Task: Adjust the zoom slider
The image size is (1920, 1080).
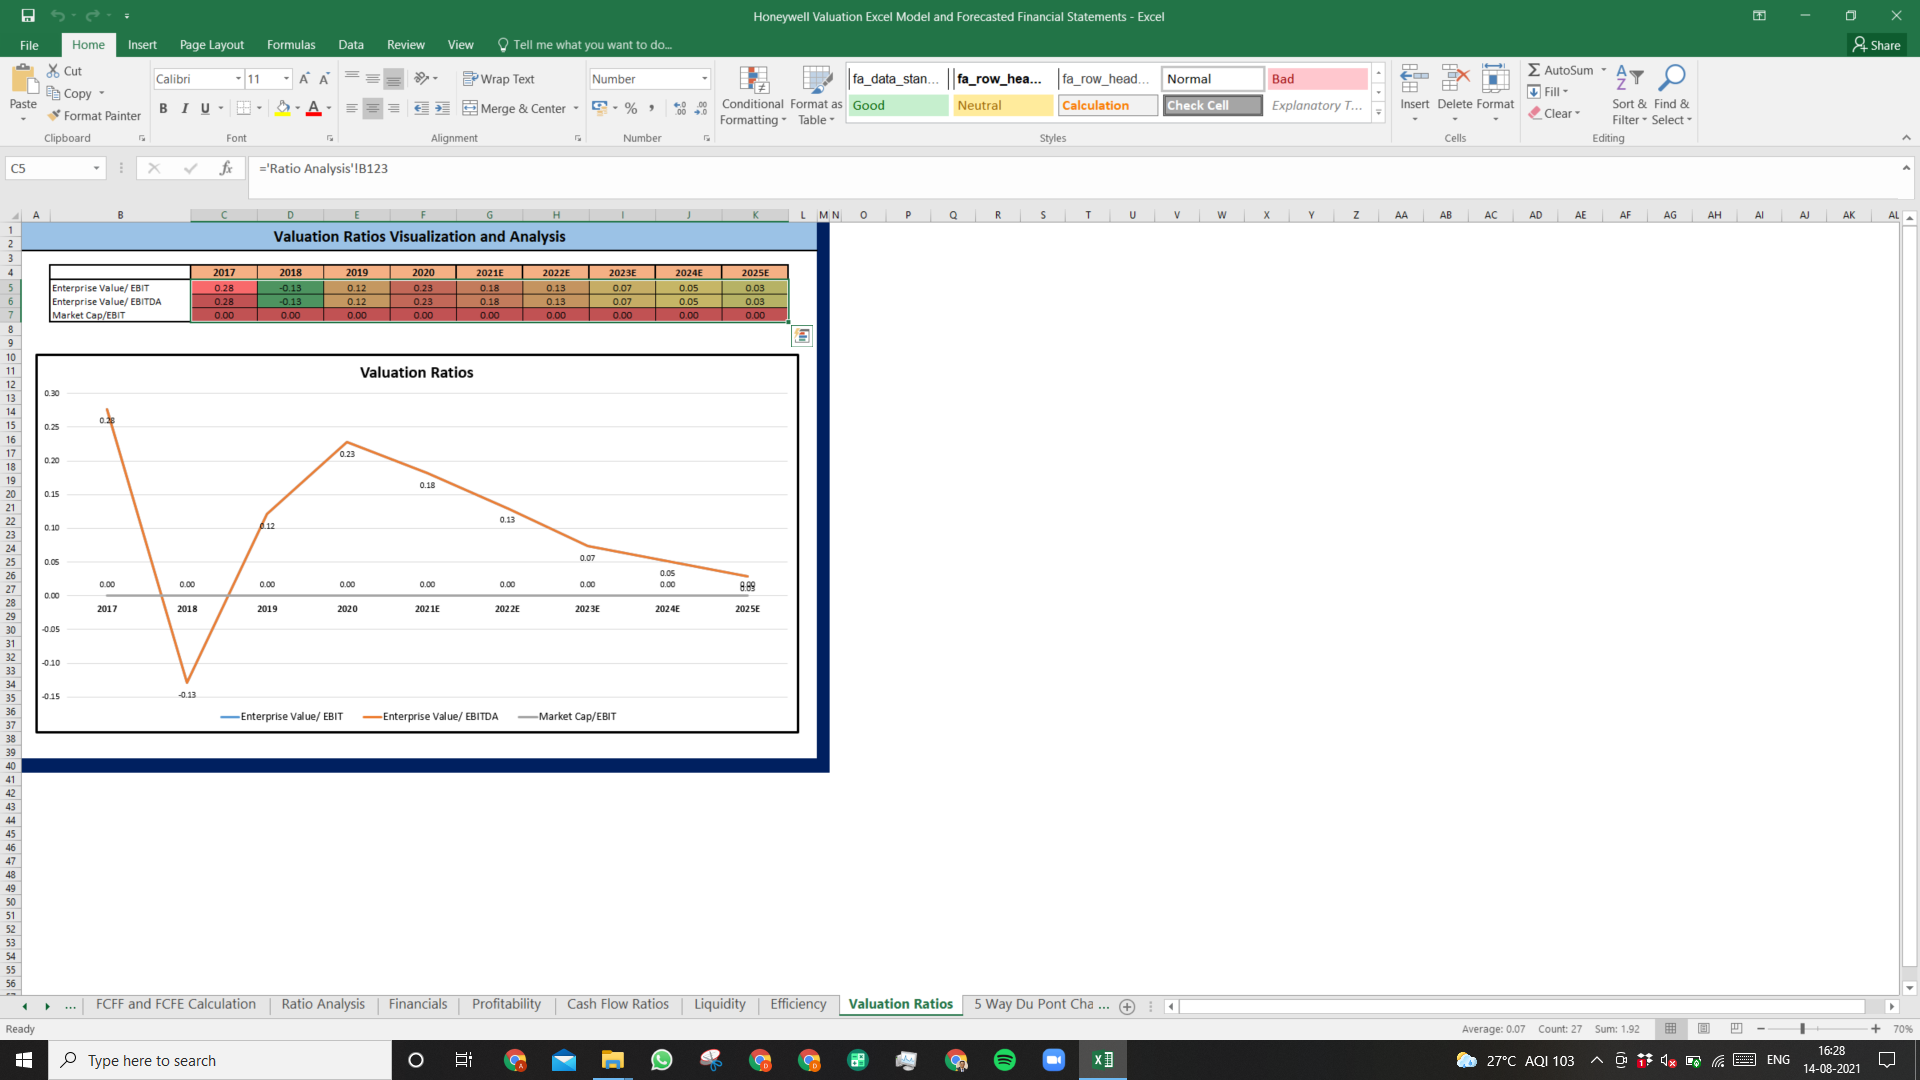Action: [1802, 1029]
